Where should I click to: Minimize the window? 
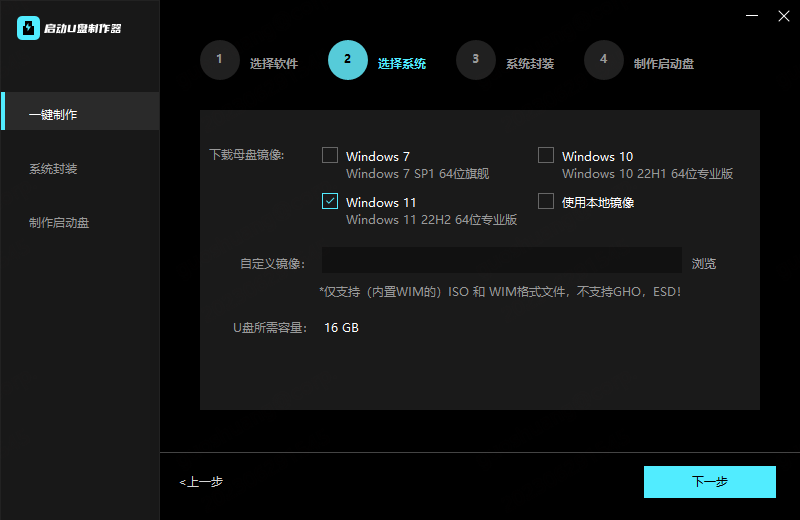tap(747, 17)
